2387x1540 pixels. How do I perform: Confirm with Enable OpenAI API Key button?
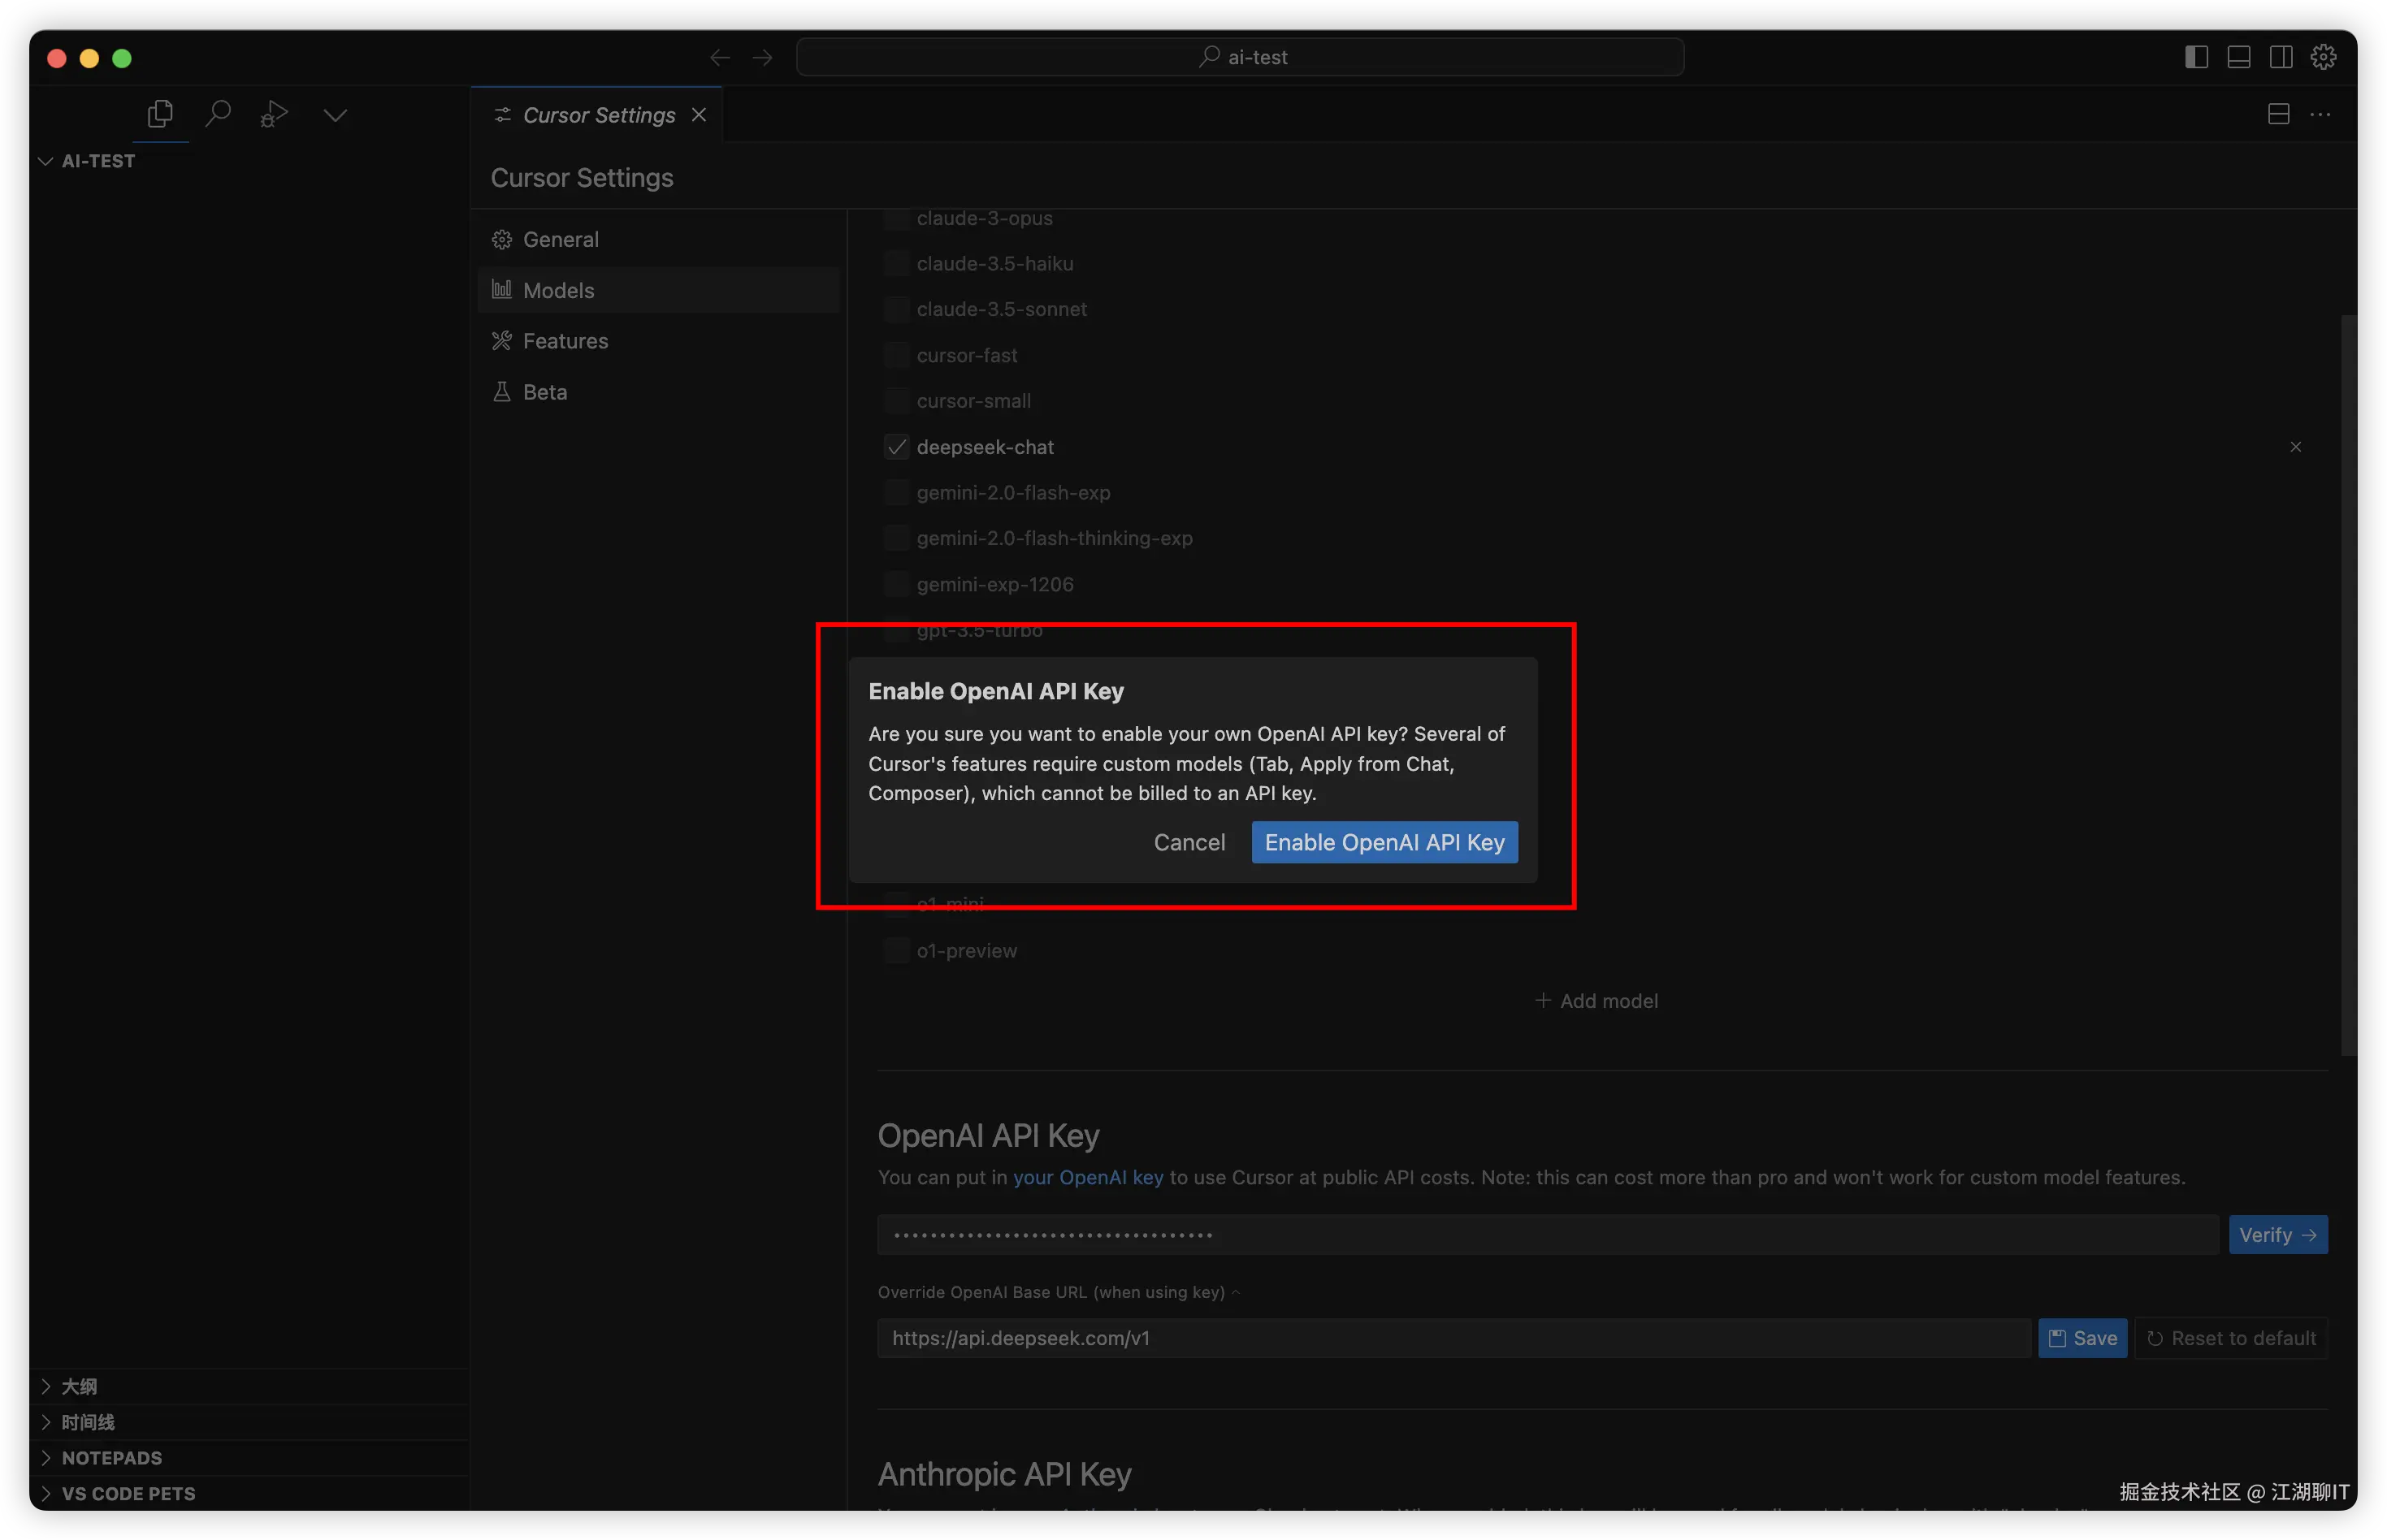pos(1384,842)
